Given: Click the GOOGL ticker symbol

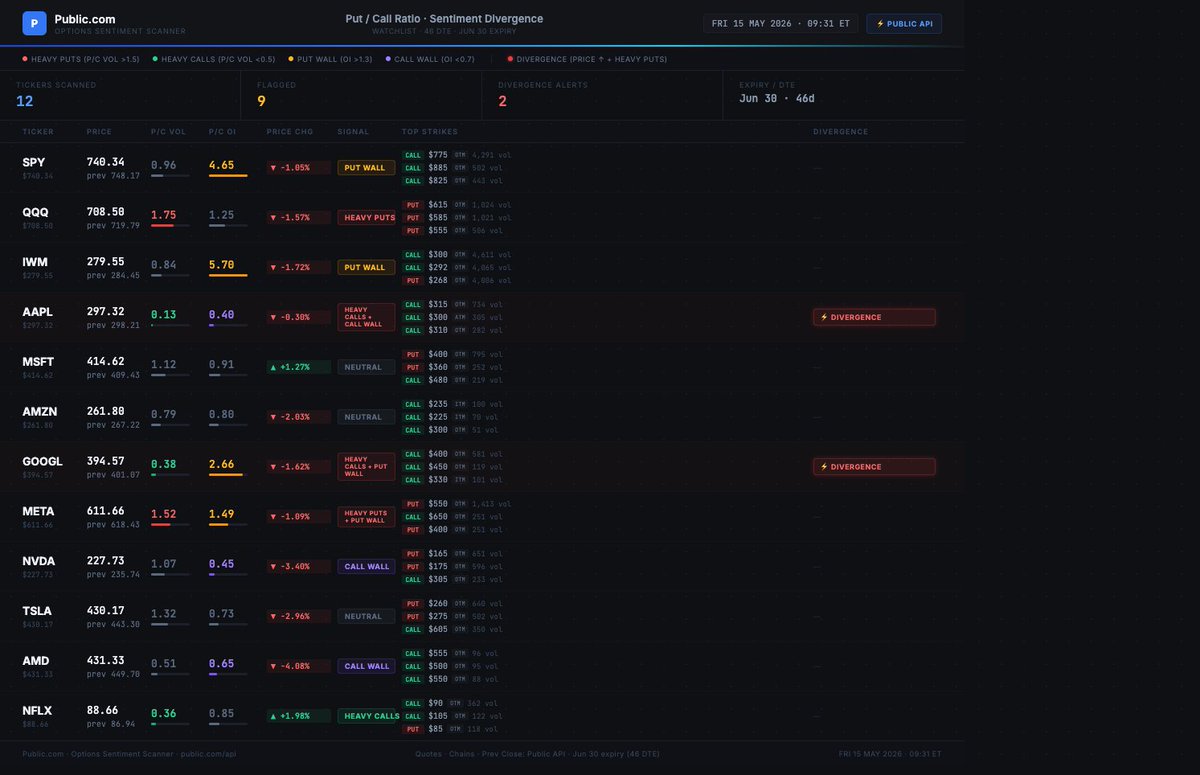Looking at the screenshot, I should coord(42,461).
